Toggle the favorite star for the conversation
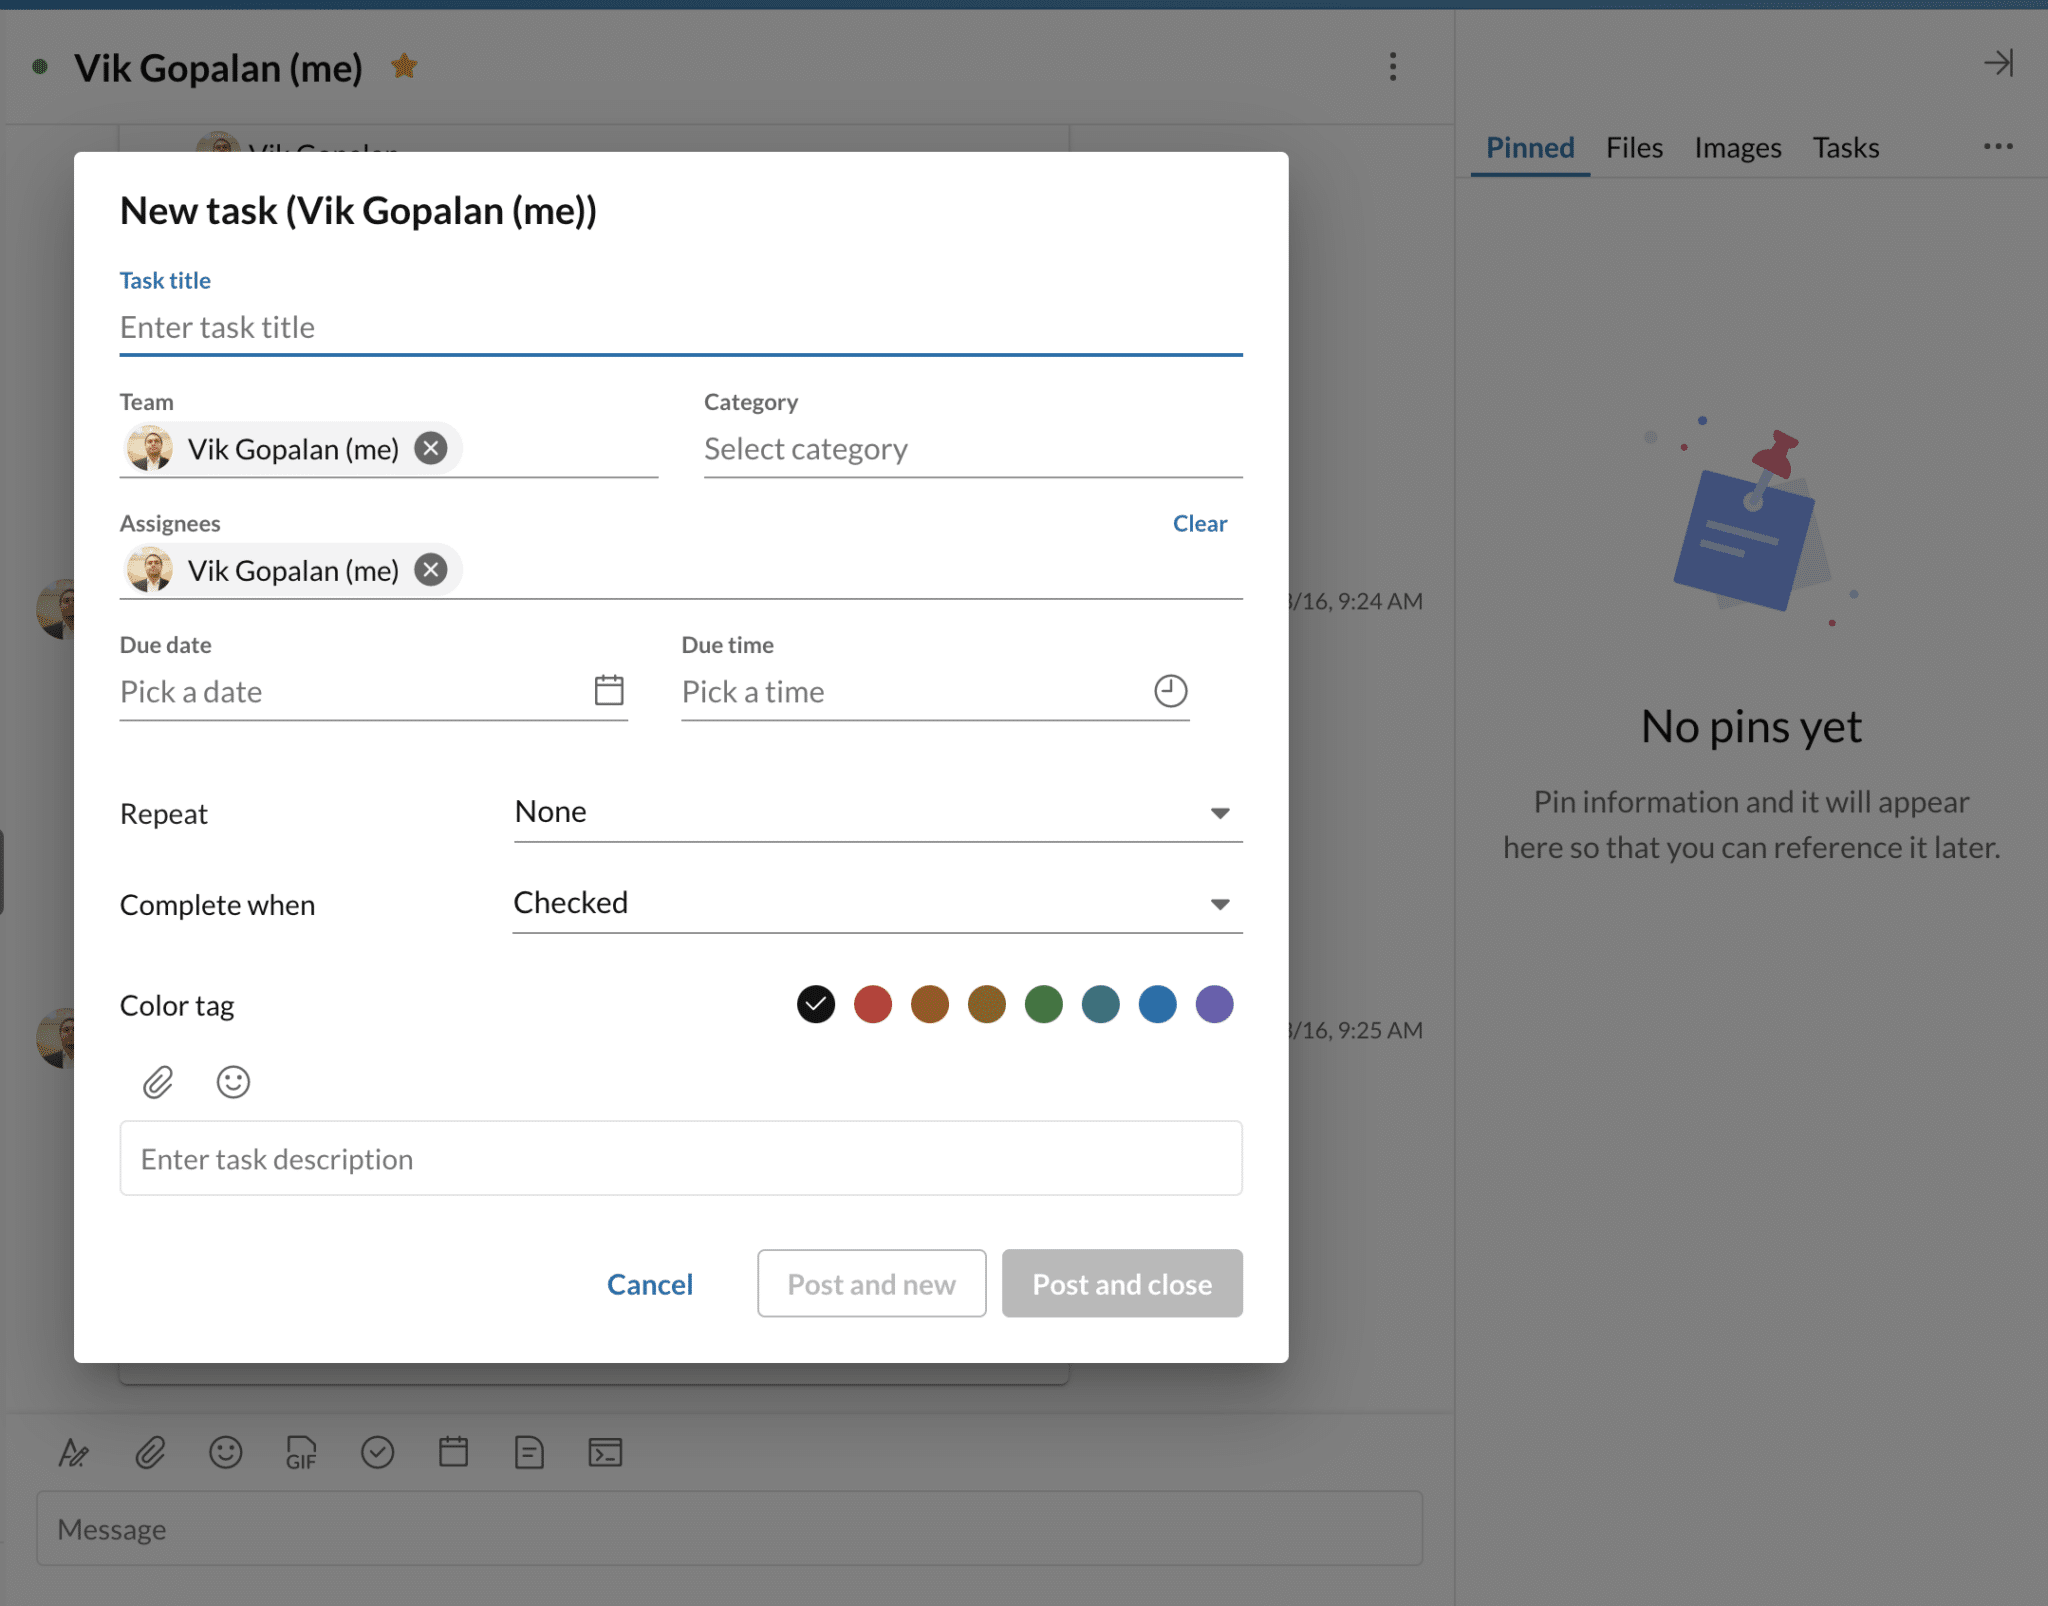 (404, 66)
